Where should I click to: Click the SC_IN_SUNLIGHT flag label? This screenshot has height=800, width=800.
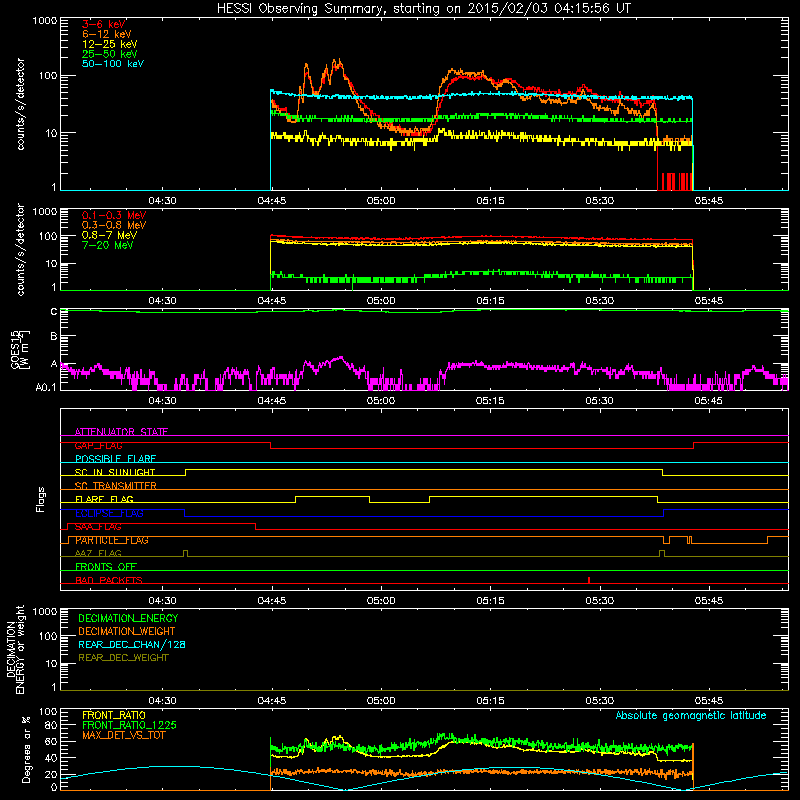click(x=115, y=472)
